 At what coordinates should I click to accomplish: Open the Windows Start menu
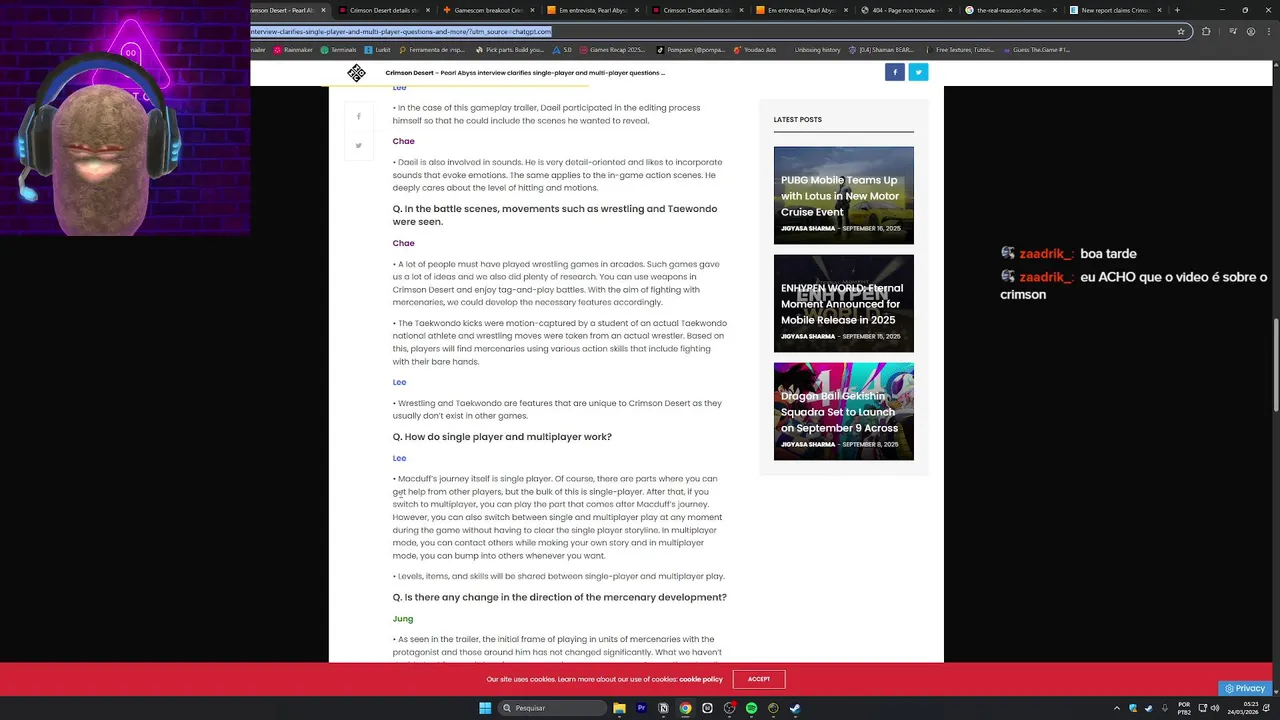[x=485, y=708]
